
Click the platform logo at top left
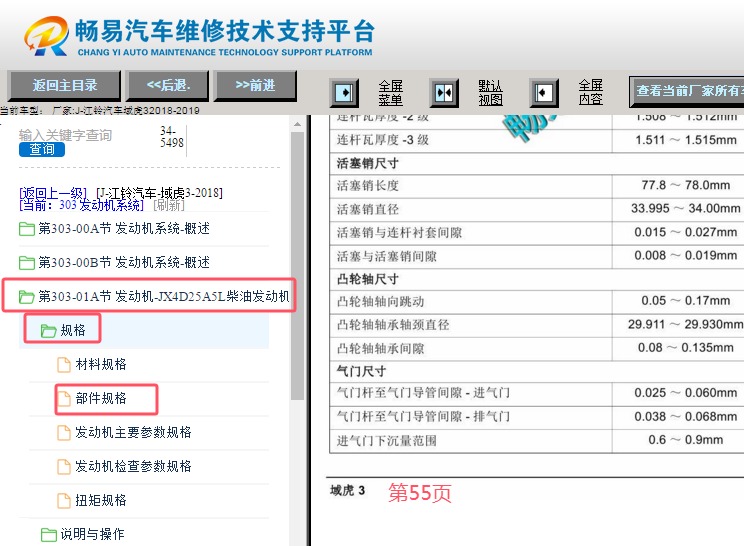[x=47, y=37]
